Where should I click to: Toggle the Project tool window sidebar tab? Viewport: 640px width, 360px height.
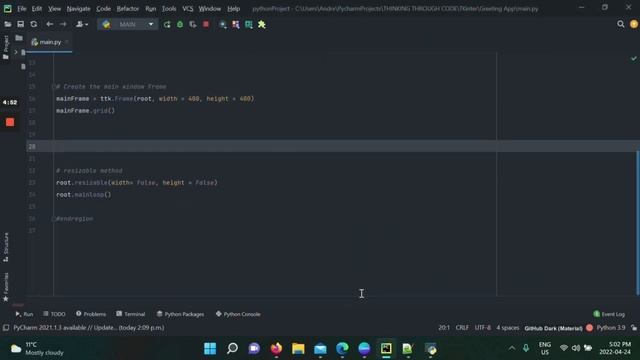(6, 47)
